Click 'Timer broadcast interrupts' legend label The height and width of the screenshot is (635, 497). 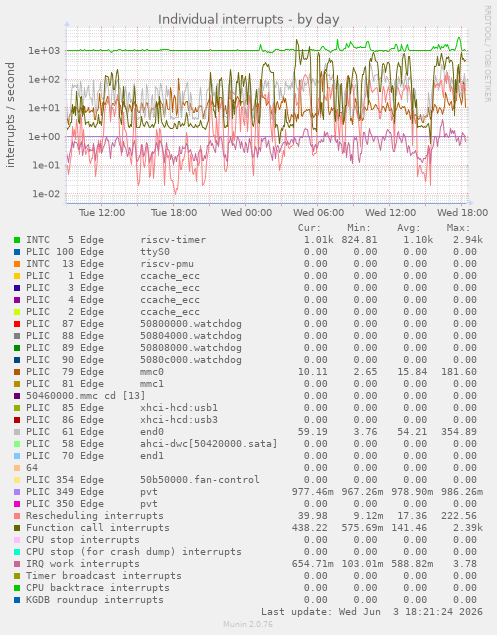[104, 576]
